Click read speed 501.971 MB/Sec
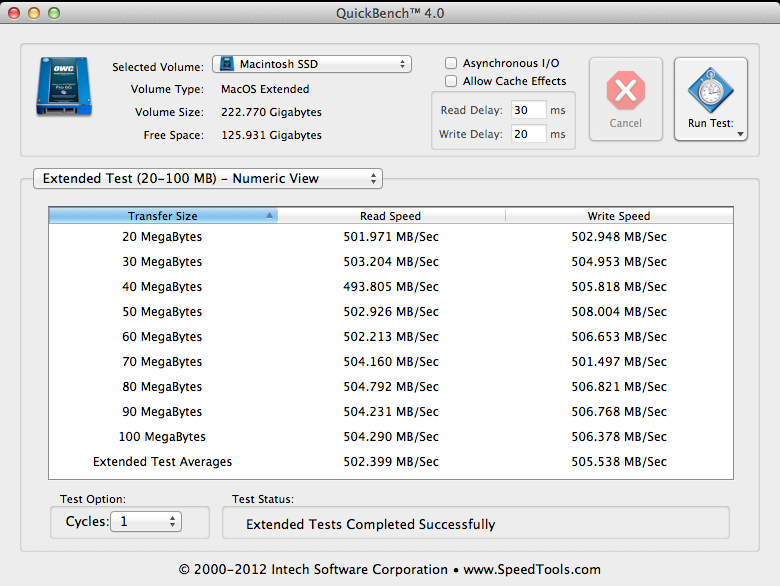 391,237
